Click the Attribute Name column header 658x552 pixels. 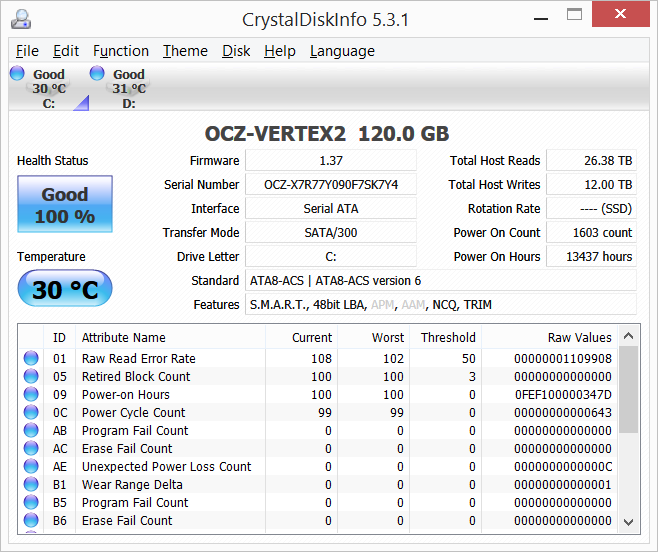(170, 337)
